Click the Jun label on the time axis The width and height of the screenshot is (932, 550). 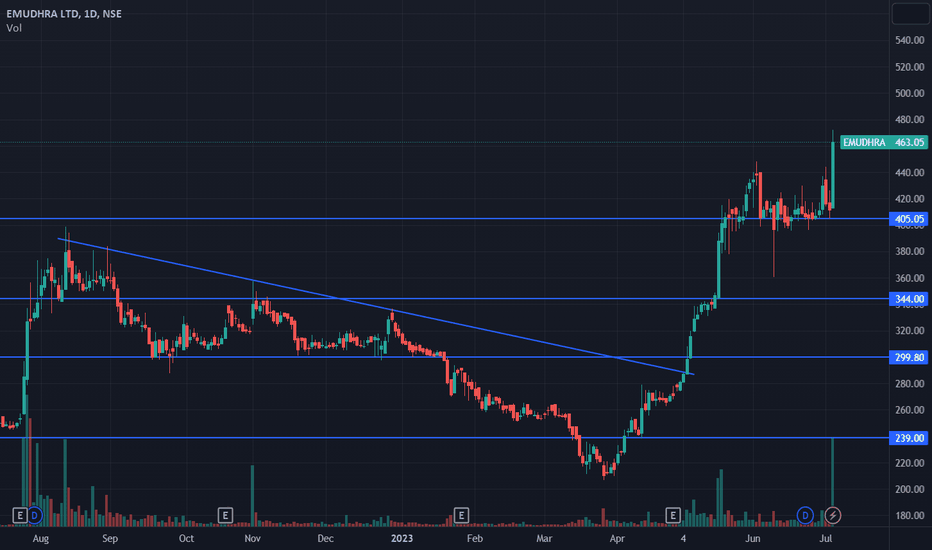pyautogui.click(x=752, y=538)
